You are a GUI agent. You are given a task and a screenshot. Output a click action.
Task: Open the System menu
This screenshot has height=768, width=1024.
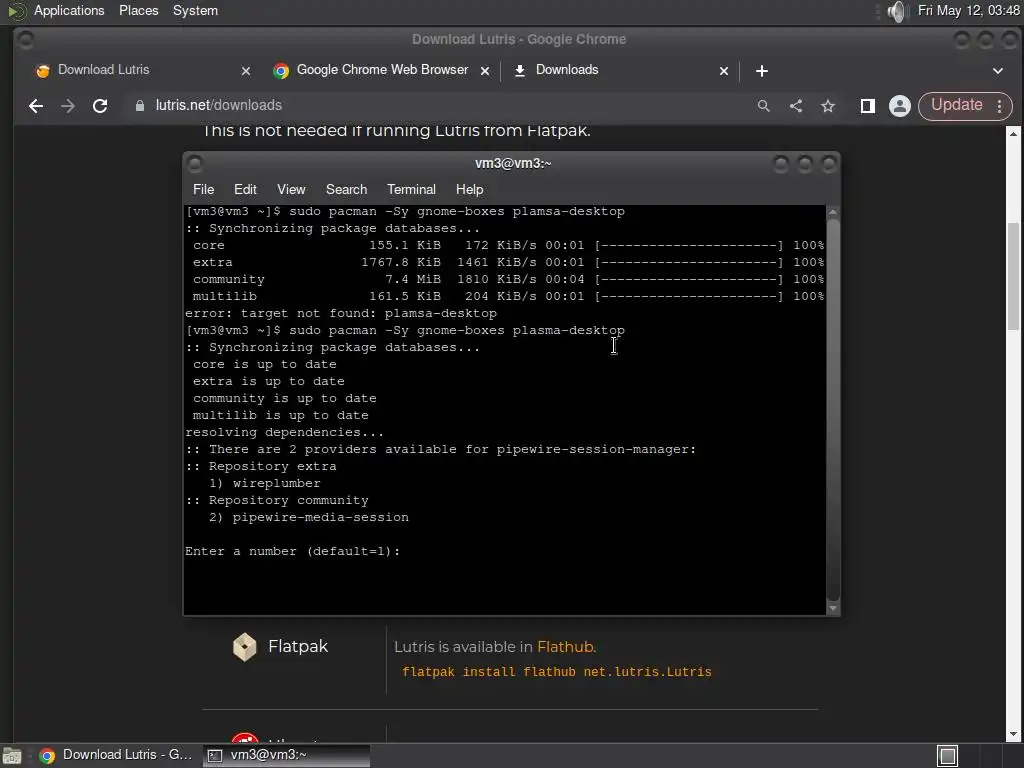(x=195, y=10)
